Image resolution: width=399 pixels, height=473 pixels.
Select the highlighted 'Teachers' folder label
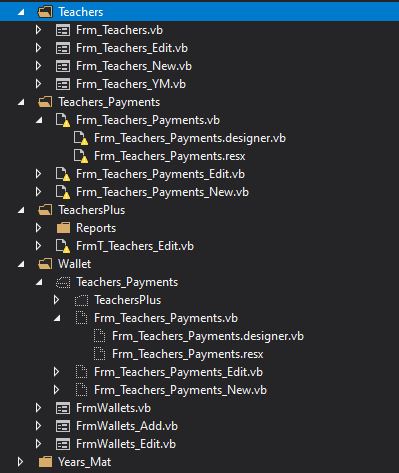pos(81,12)
